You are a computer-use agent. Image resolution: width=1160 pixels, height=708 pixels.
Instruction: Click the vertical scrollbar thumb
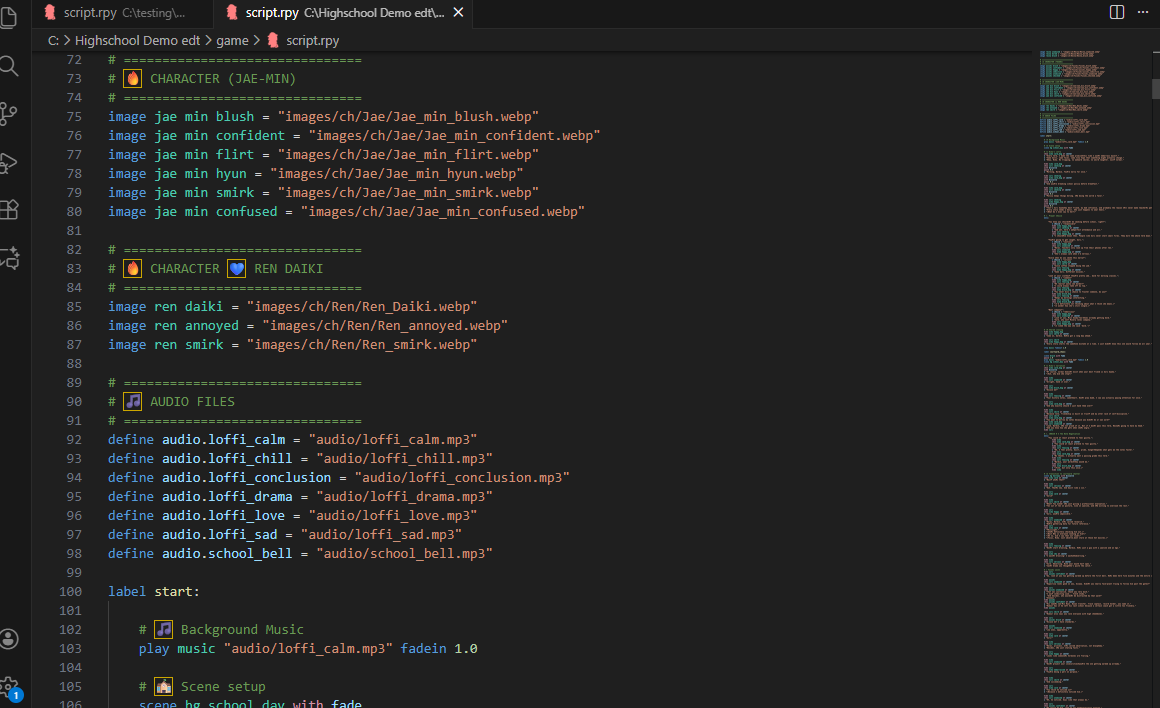(x=1156, y=88)
